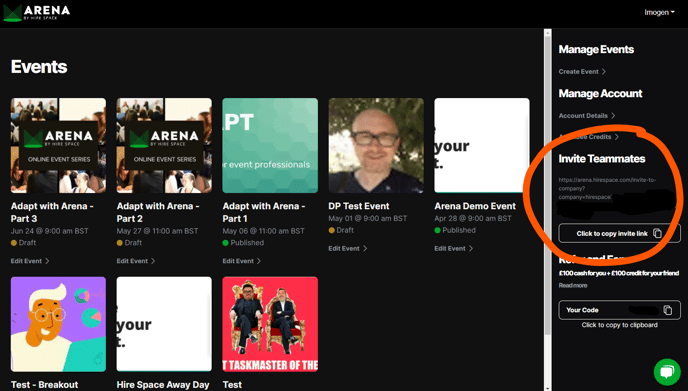
Task: Click the scrollbar down arrow
Action: tap(547, 388)
